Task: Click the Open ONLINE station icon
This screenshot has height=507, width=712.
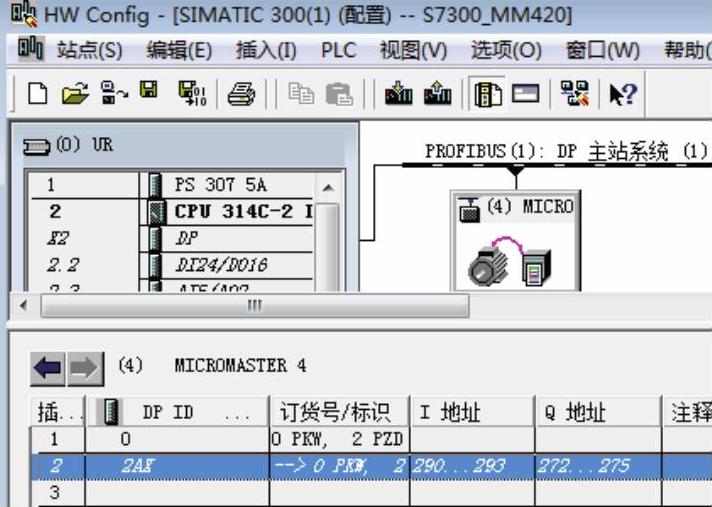Action: click(114, 93)
